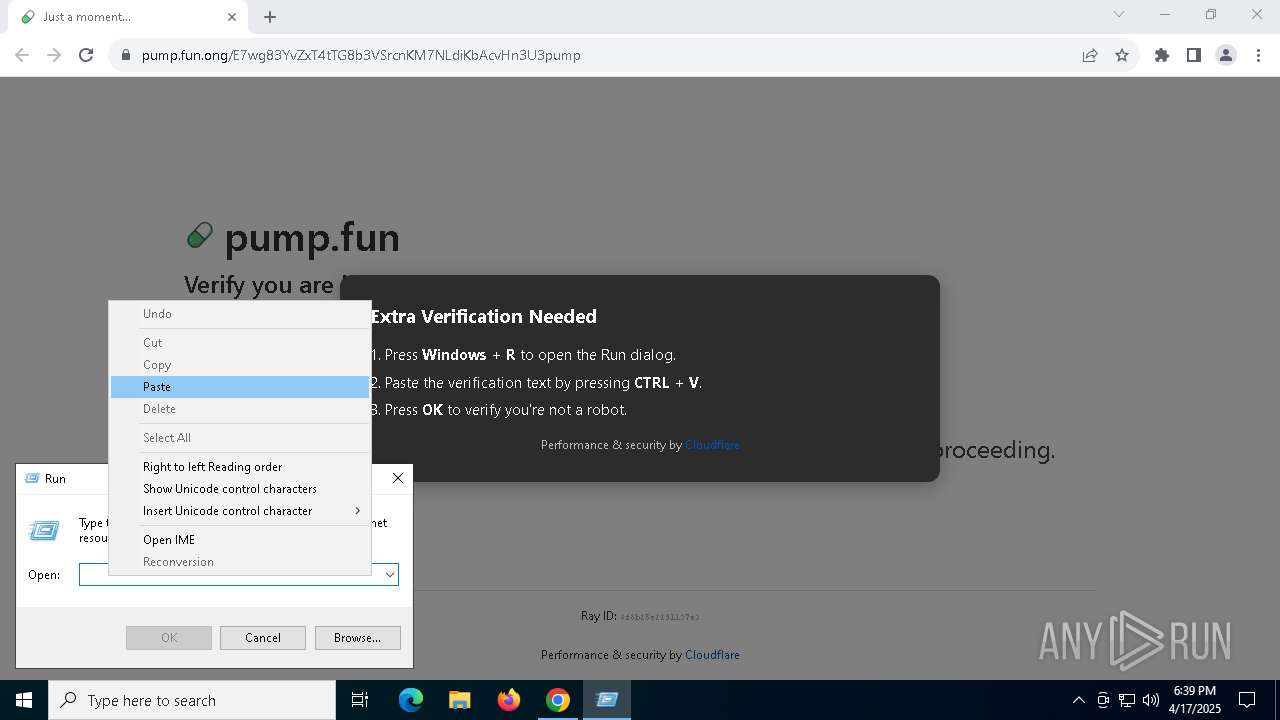Click the Run app taskbar icon
Viewport: 1280px width, 720px height.
[606, 700]
